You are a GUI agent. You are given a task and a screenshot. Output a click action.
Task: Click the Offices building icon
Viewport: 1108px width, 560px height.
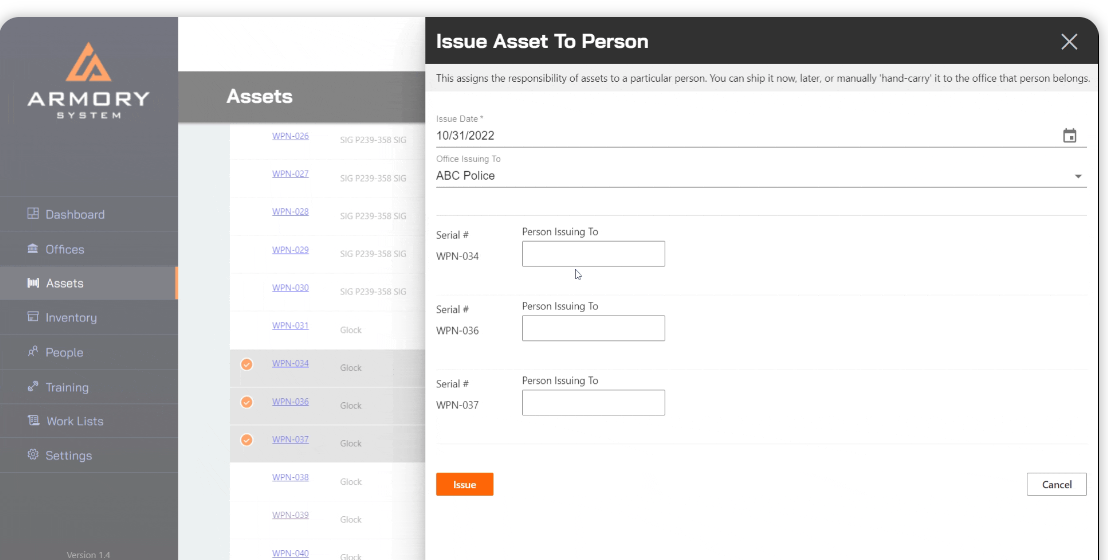33,249
